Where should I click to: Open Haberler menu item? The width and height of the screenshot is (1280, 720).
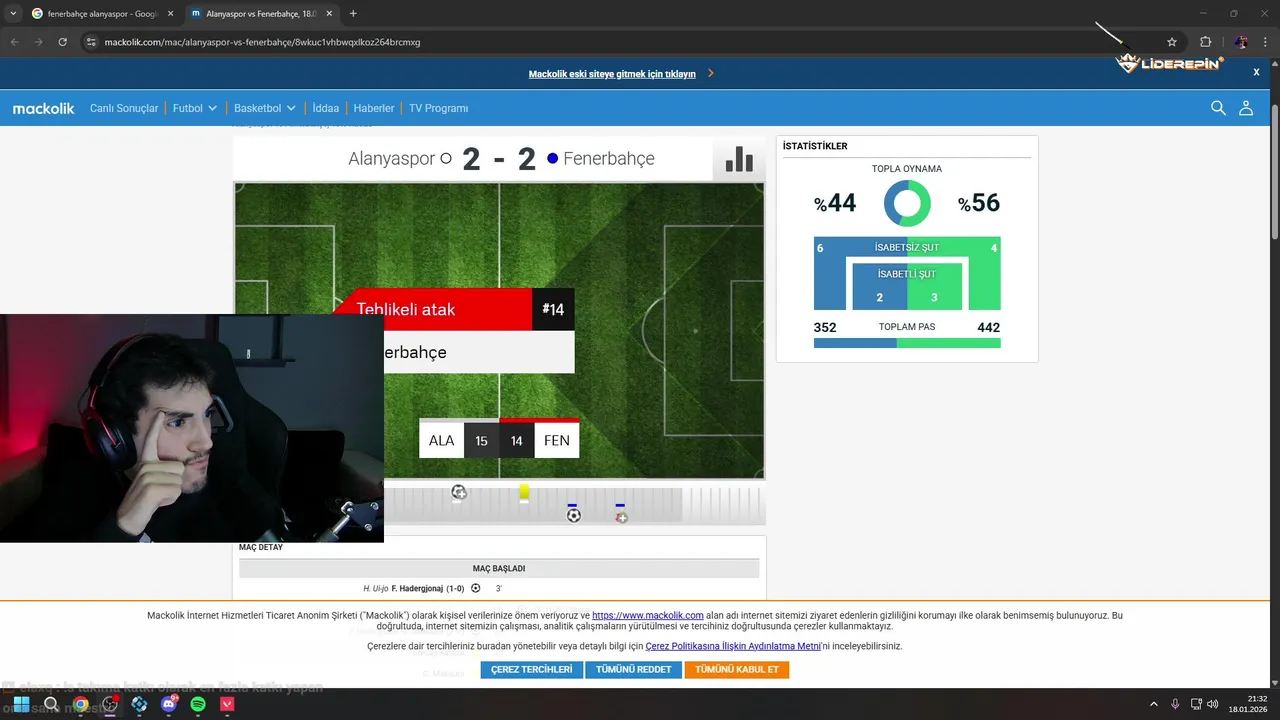(x=374, y=108)
